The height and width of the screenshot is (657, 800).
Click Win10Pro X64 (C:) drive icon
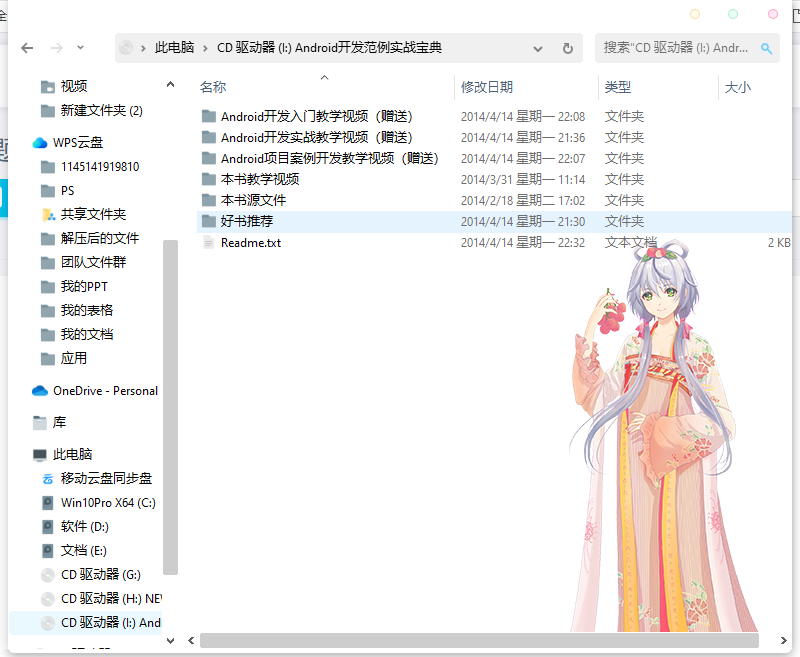47,503
